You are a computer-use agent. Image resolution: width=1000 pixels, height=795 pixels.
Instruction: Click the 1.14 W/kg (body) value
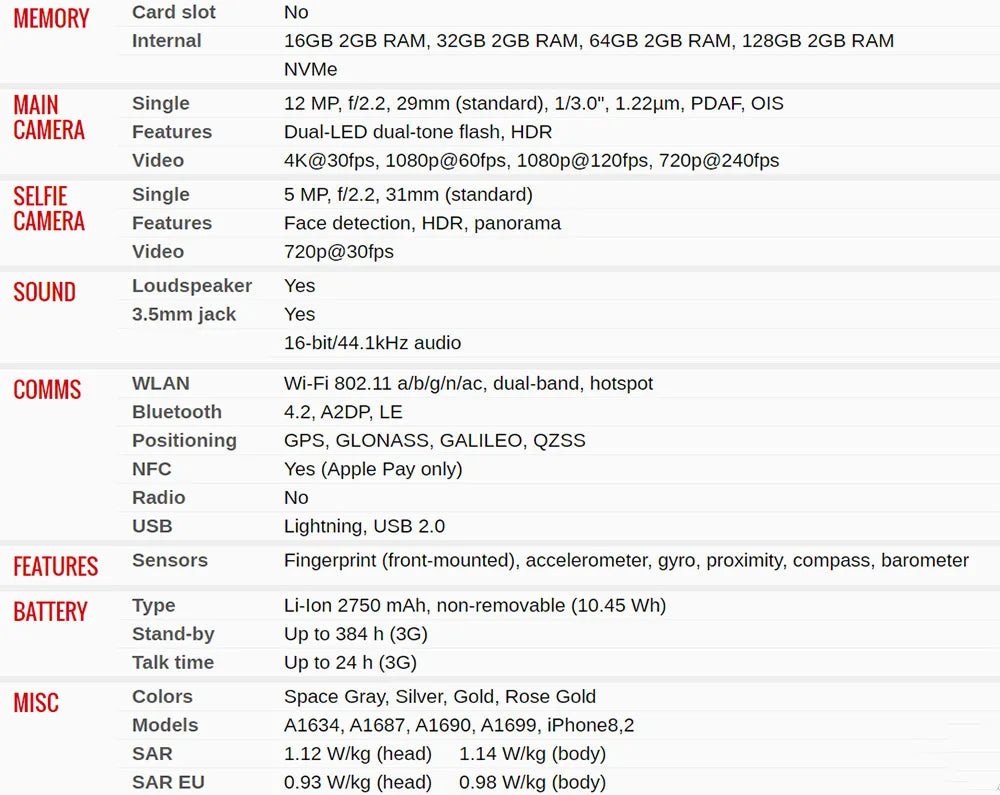[533, 754]
